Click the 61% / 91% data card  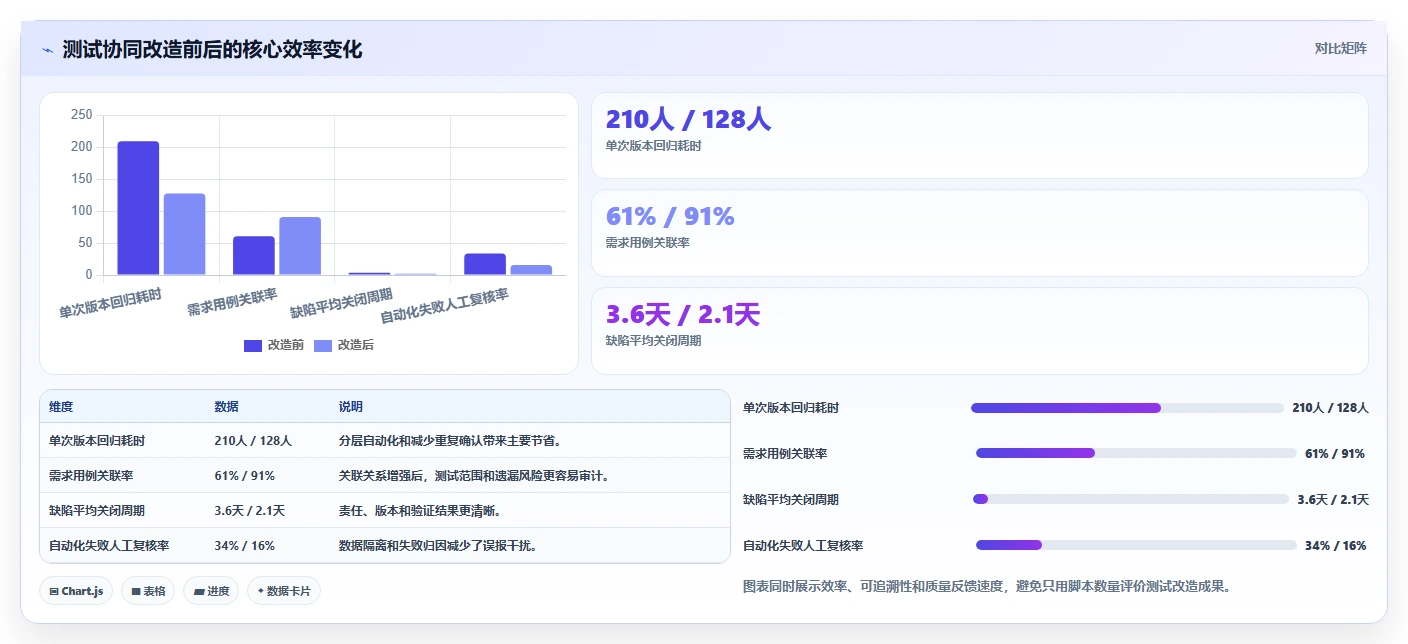pyautogui.click(x=980, y=233)
